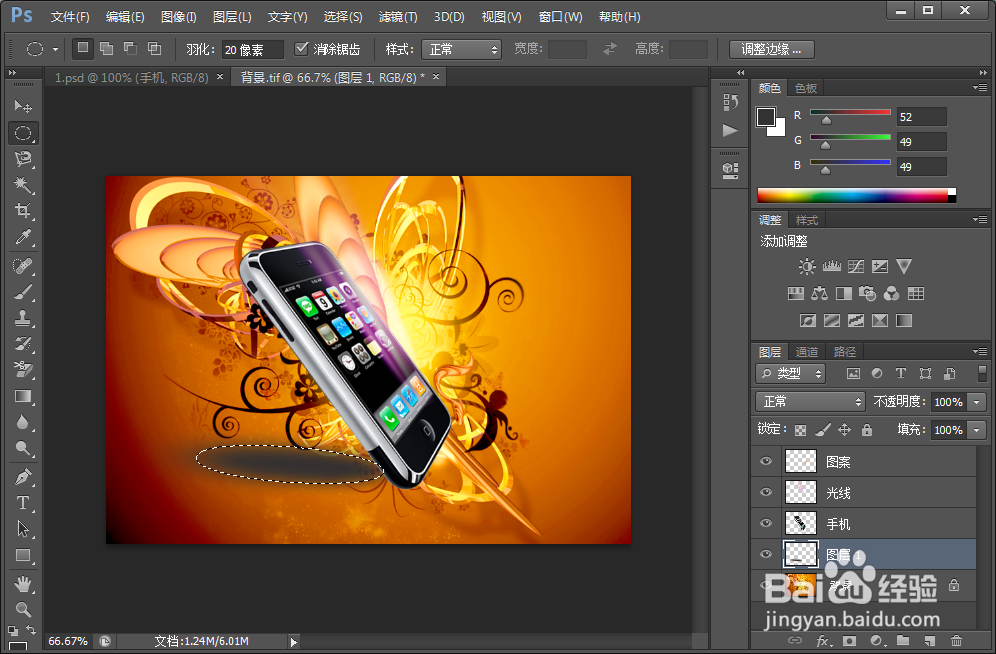Delete layer using trash icon
The image size is (996, 654).
(x=956, y=640)
